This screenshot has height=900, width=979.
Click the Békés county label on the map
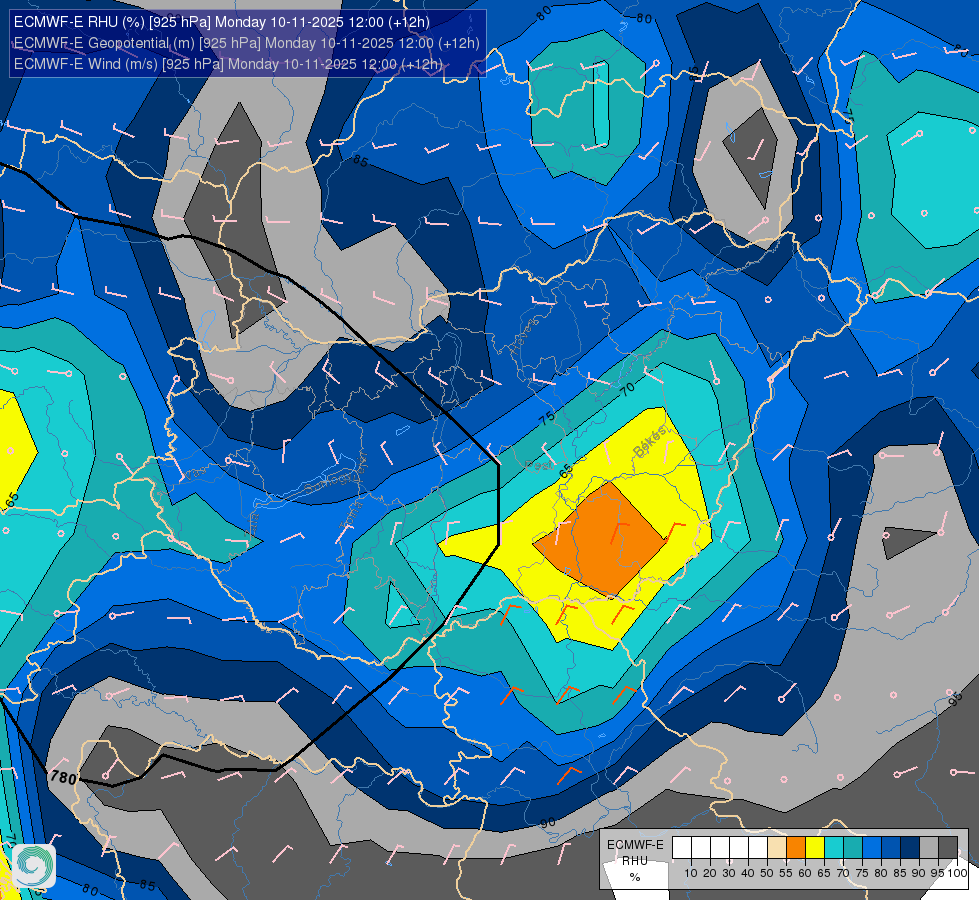[651, 441]
